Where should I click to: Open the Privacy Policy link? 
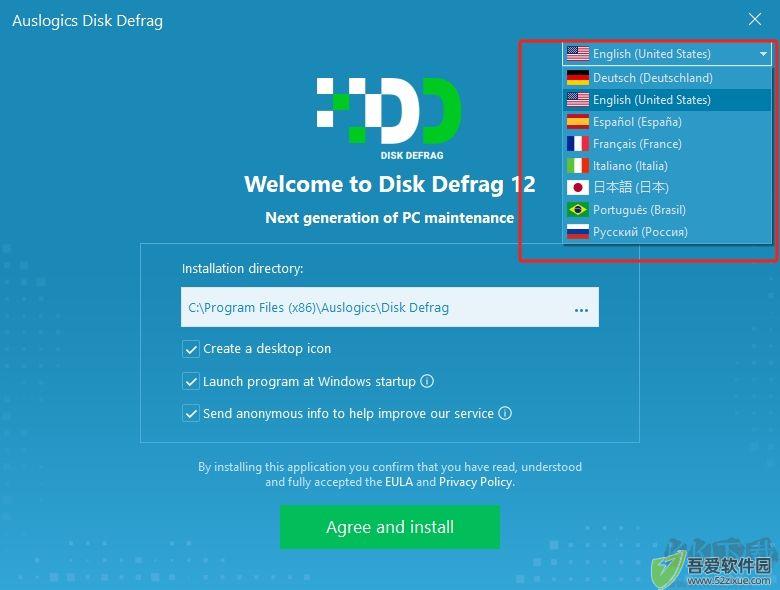(476, 482)
